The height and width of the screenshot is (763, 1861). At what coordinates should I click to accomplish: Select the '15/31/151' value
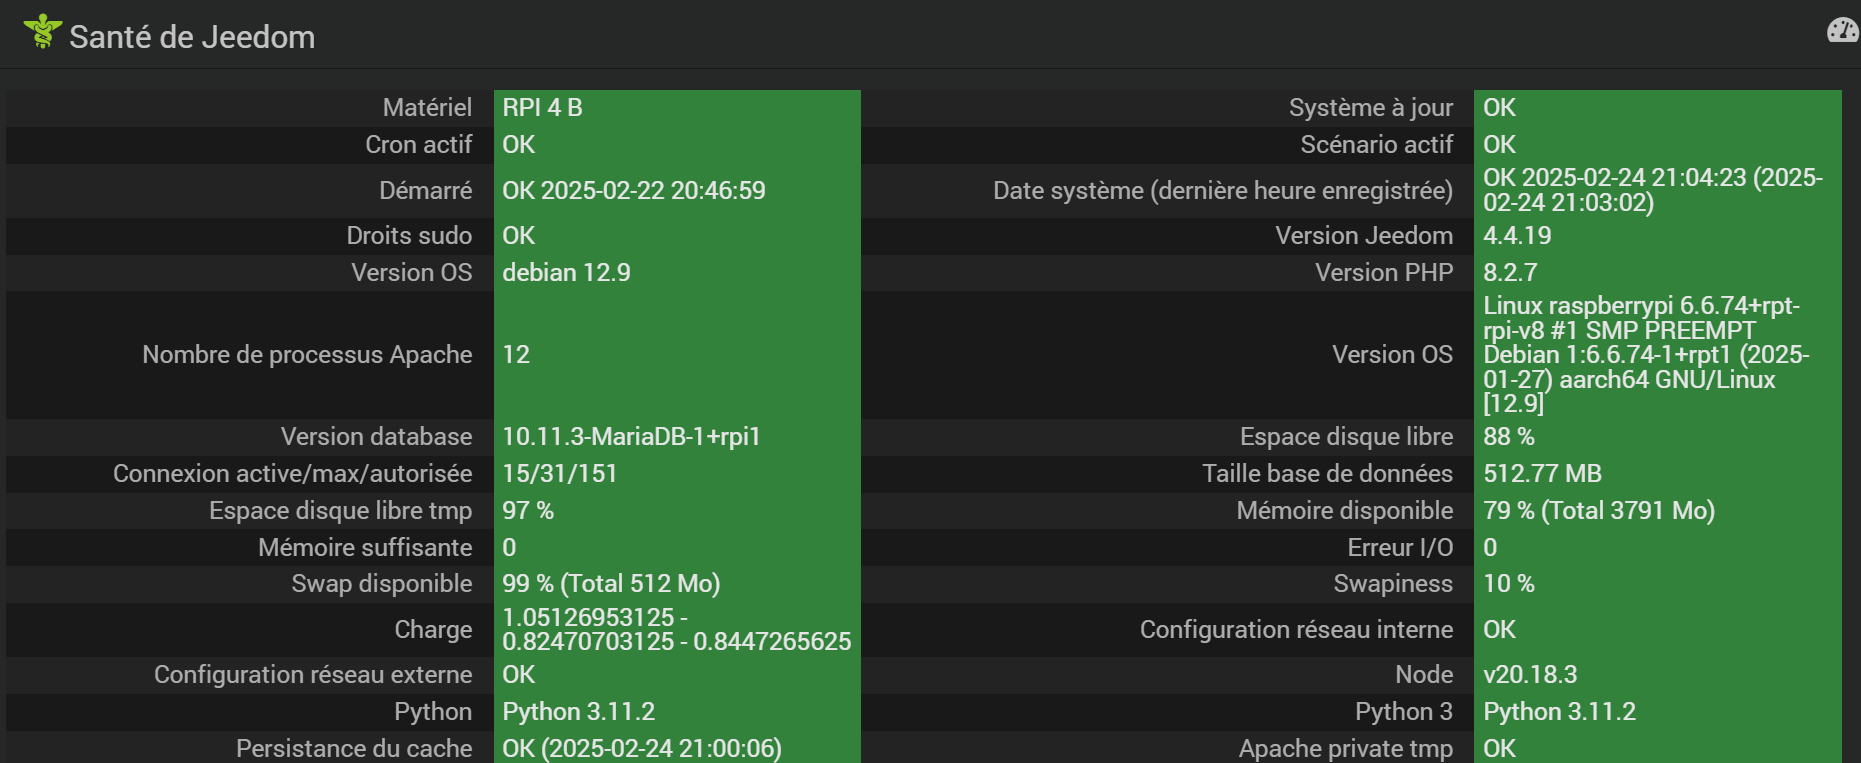[x=560, y=473]
